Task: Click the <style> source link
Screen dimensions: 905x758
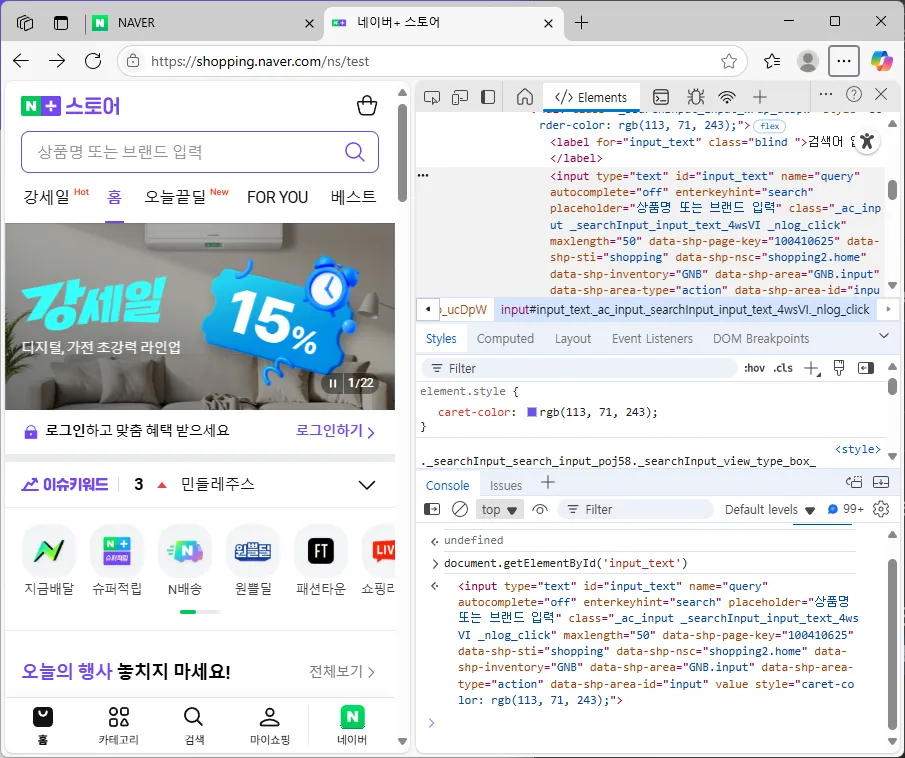Action: coord(858,449)
